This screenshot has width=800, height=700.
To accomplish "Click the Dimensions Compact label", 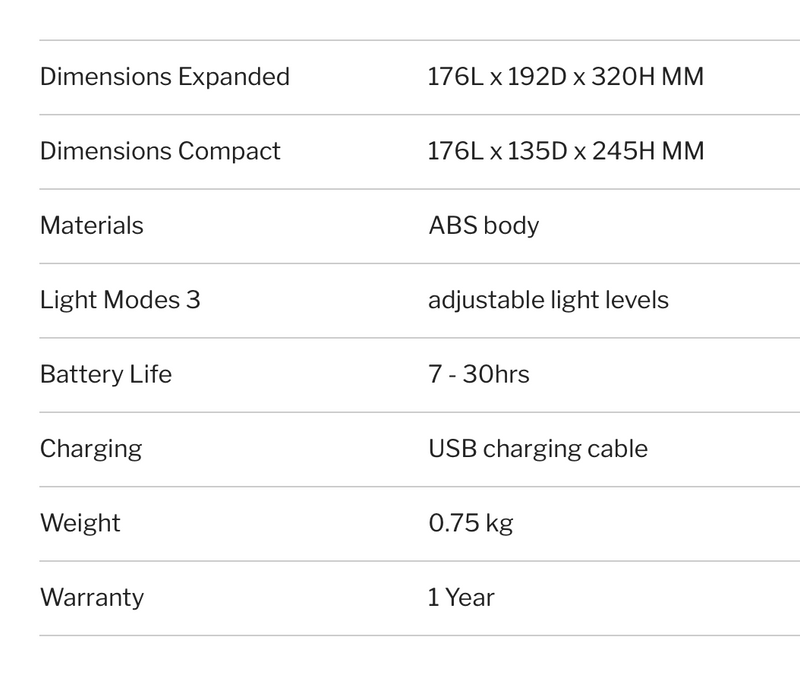I will pyautogui.click(x=160, y=152).
